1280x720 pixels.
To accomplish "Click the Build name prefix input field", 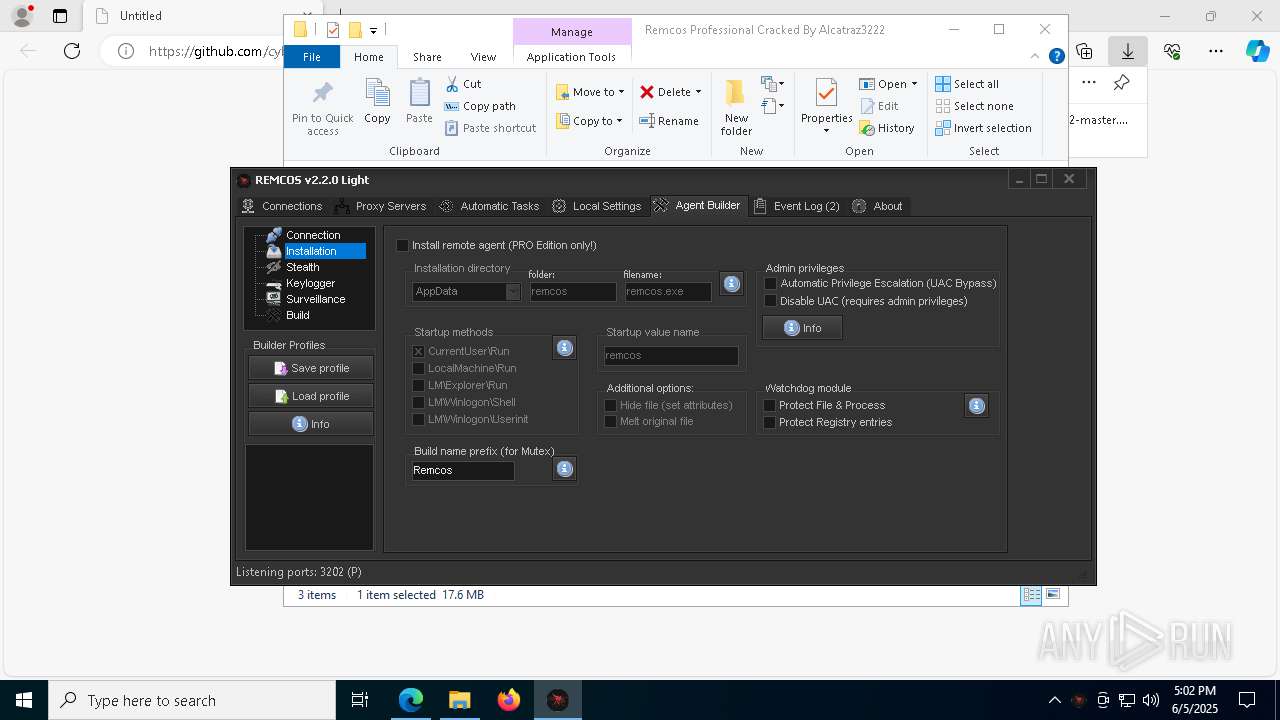I will coord(463,470).
